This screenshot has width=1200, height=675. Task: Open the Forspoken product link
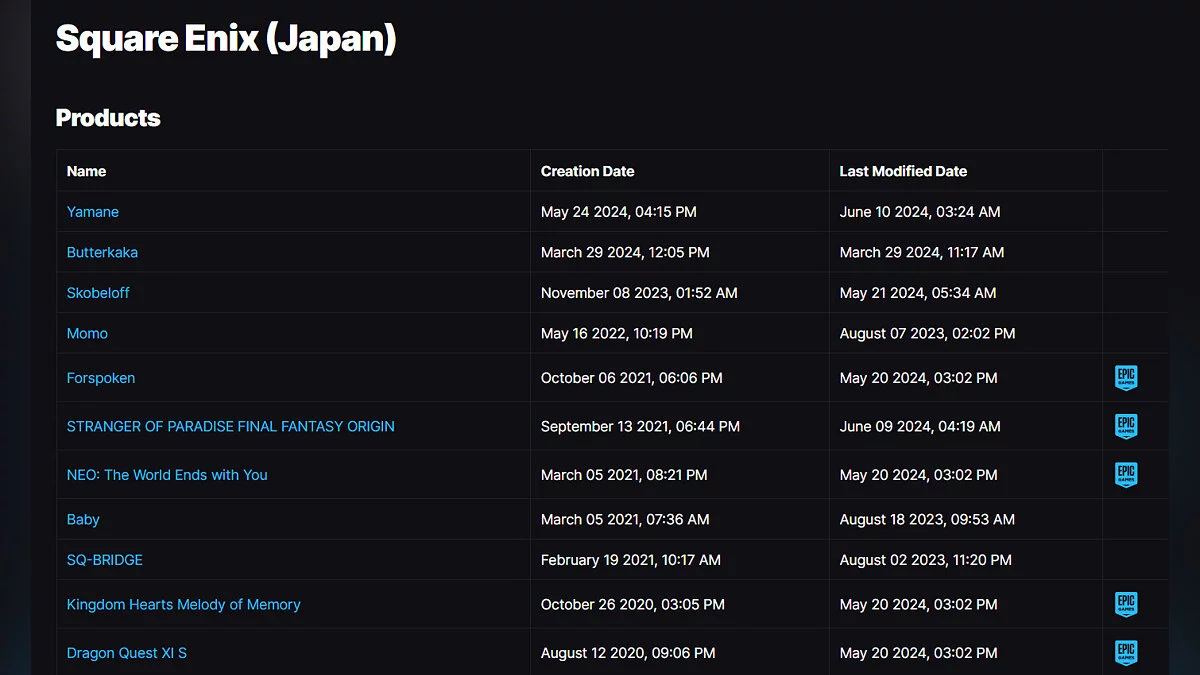point(101,378)
